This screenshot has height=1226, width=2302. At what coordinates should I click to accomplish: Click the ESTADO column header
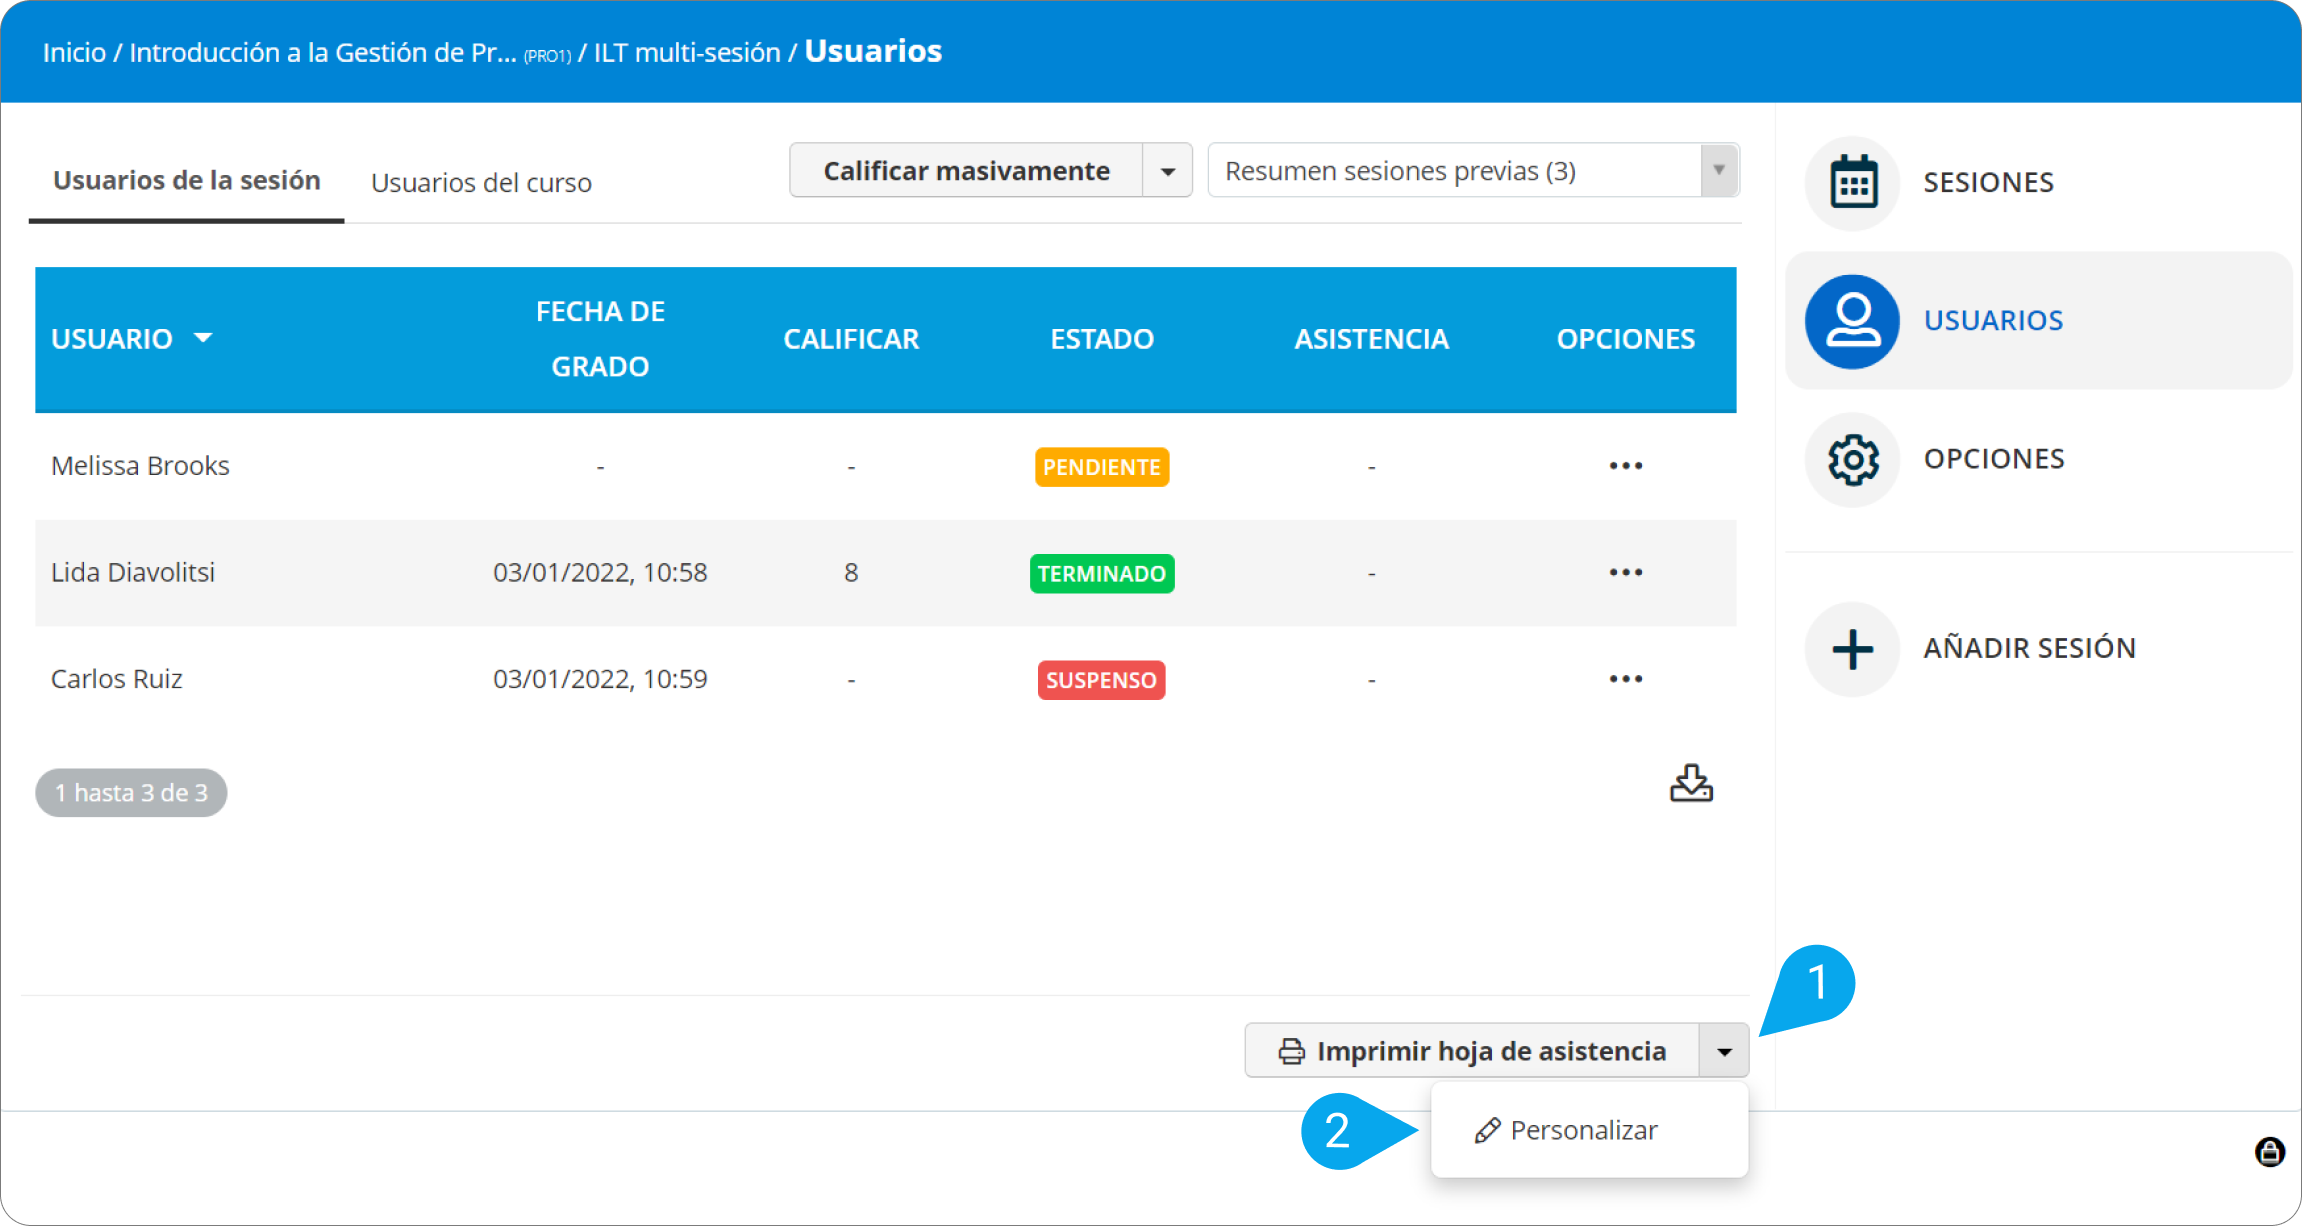click(1102, 339)
